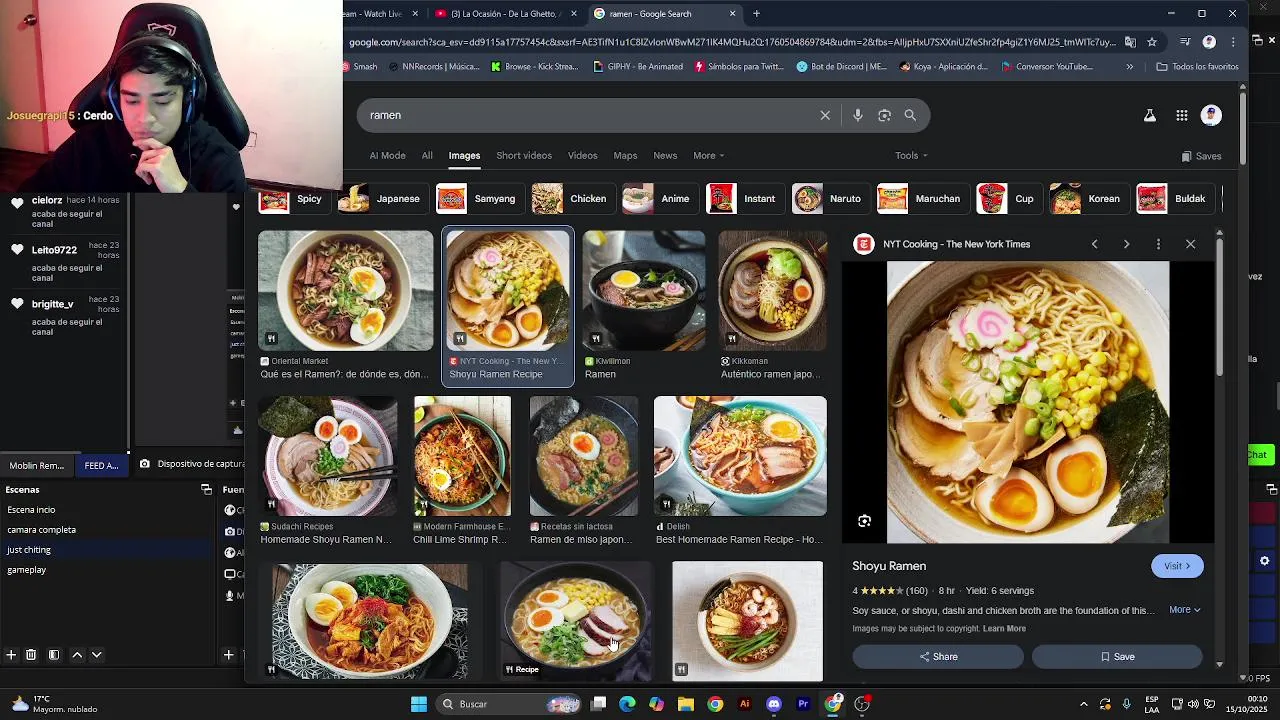Save the Shoyu Ramen image
Image resolution: width=1280 pixels, height=720 pixels.
[x=1117, y=657]
